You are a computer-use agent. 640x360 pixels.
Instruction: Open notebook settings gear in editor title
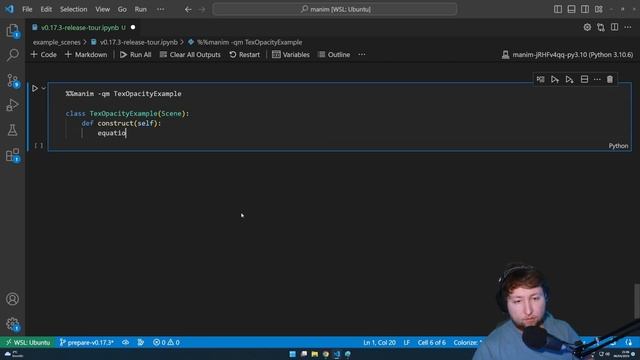coord(587,27)
